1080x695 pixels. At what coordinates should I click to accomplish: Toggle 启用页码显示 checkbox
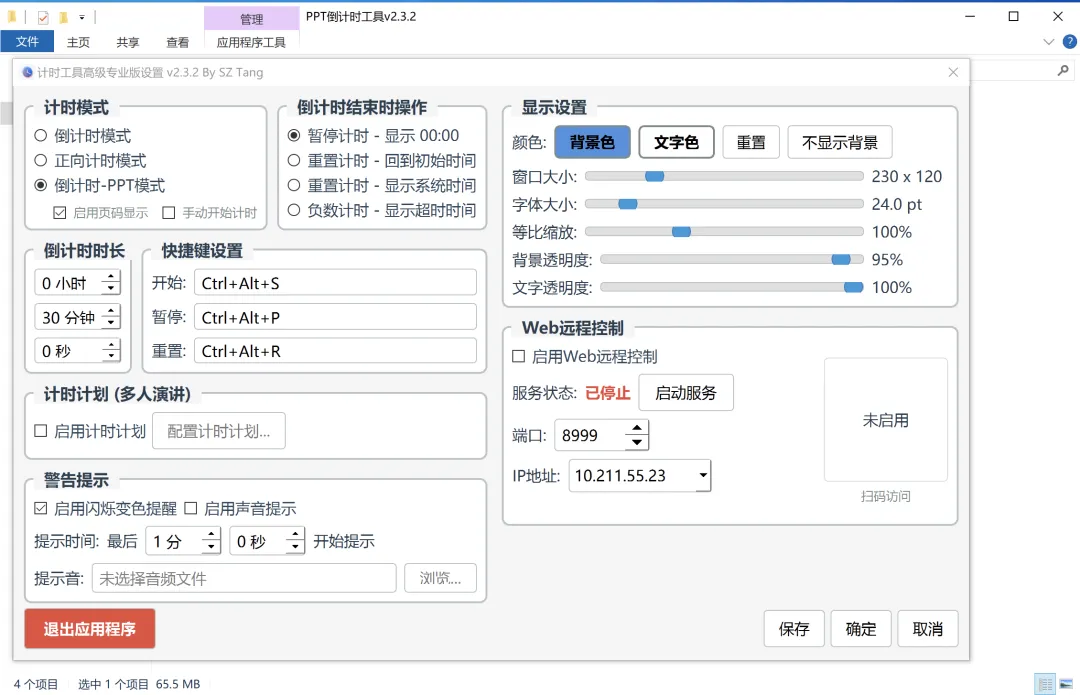(101, 213)
